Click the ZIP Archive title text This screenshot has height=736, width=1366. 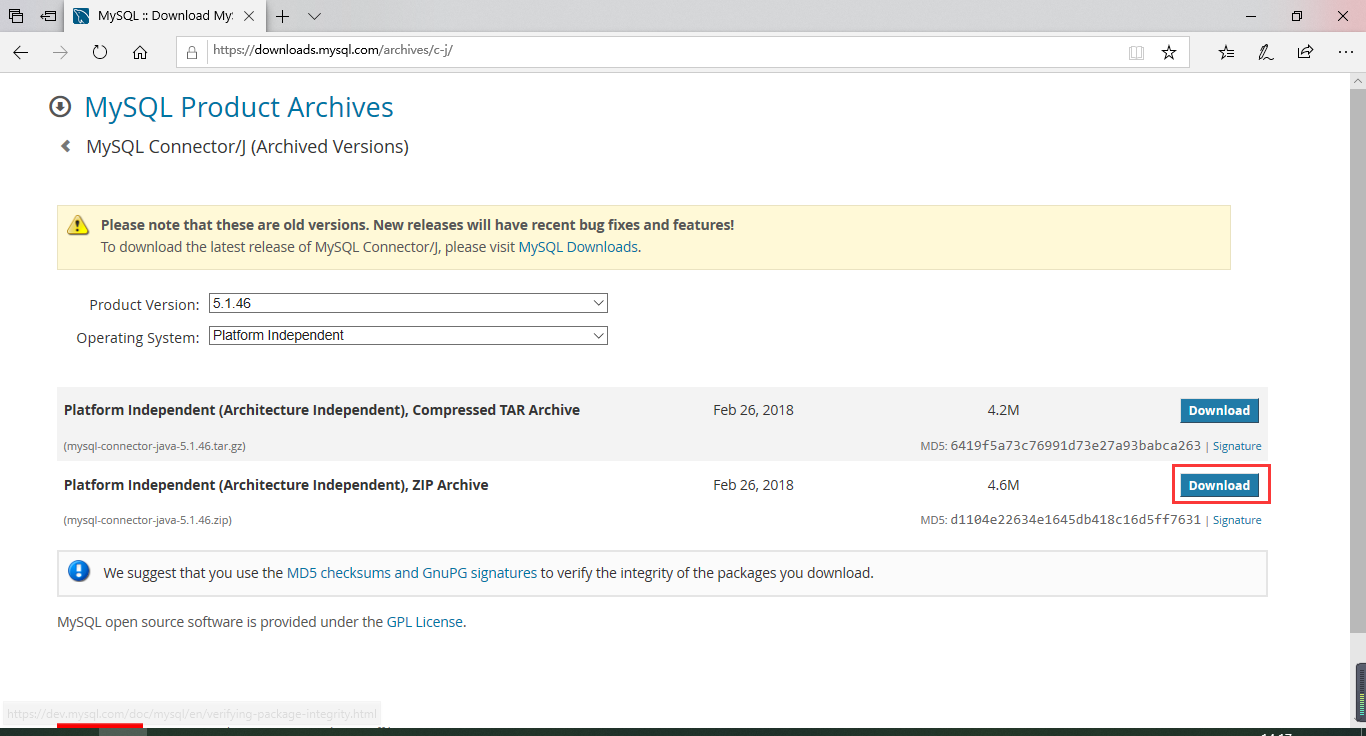pos(276,485)
